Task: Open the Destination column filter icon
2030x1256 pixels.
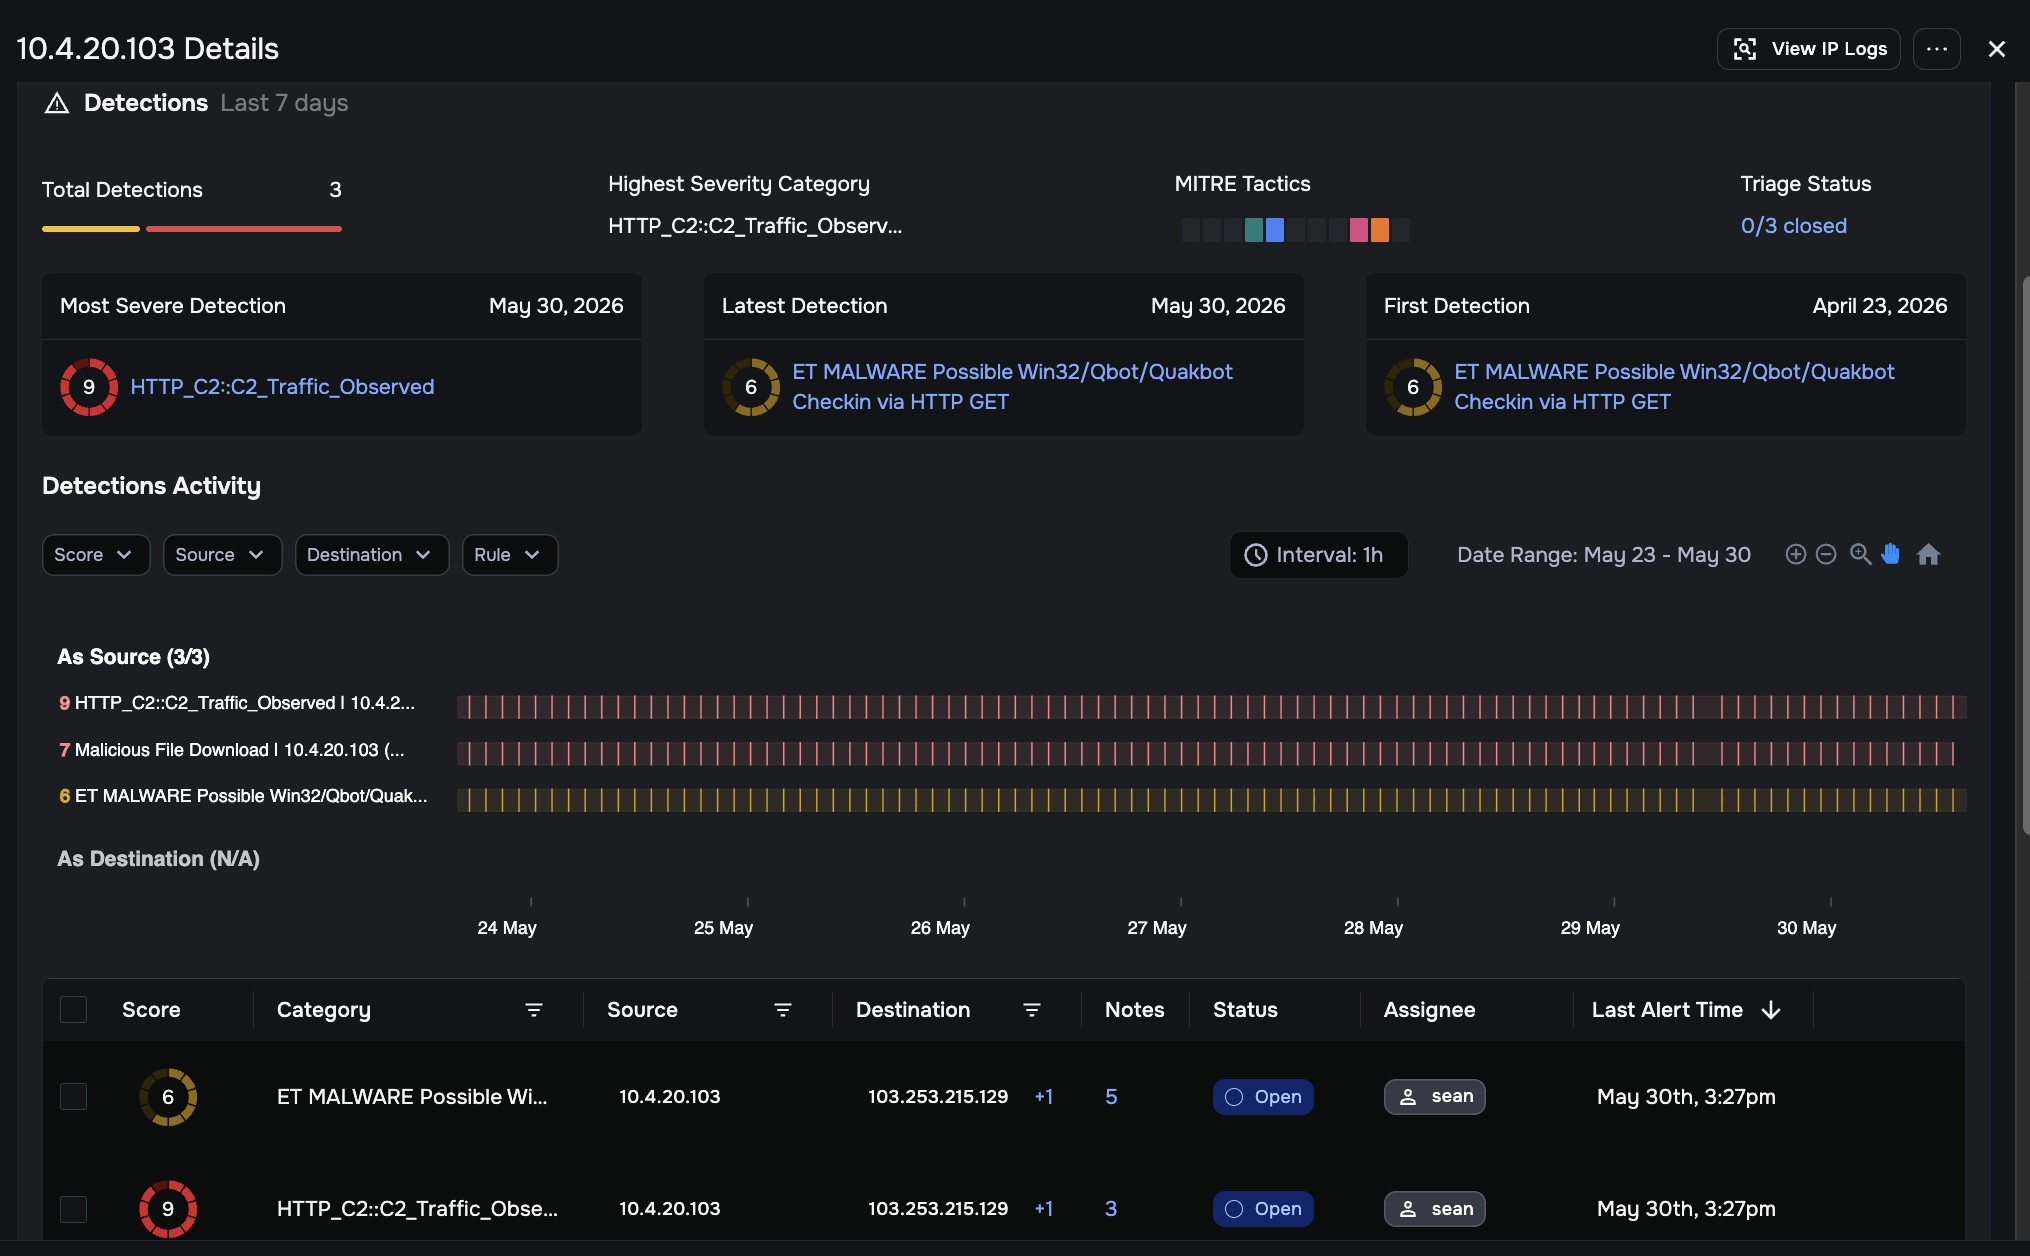Action: [1032, 1010]
